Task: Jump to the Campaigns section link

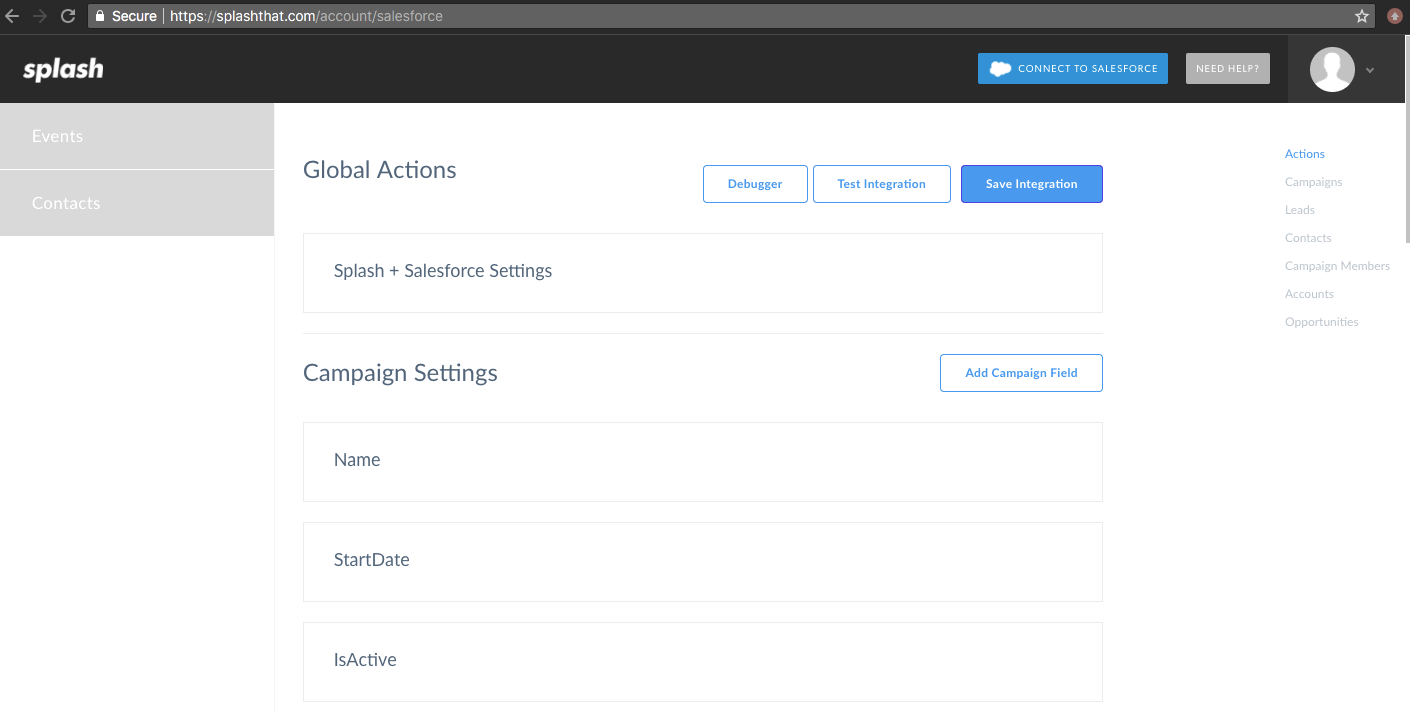Action: pyautogui.click(x=1313, y=182)
